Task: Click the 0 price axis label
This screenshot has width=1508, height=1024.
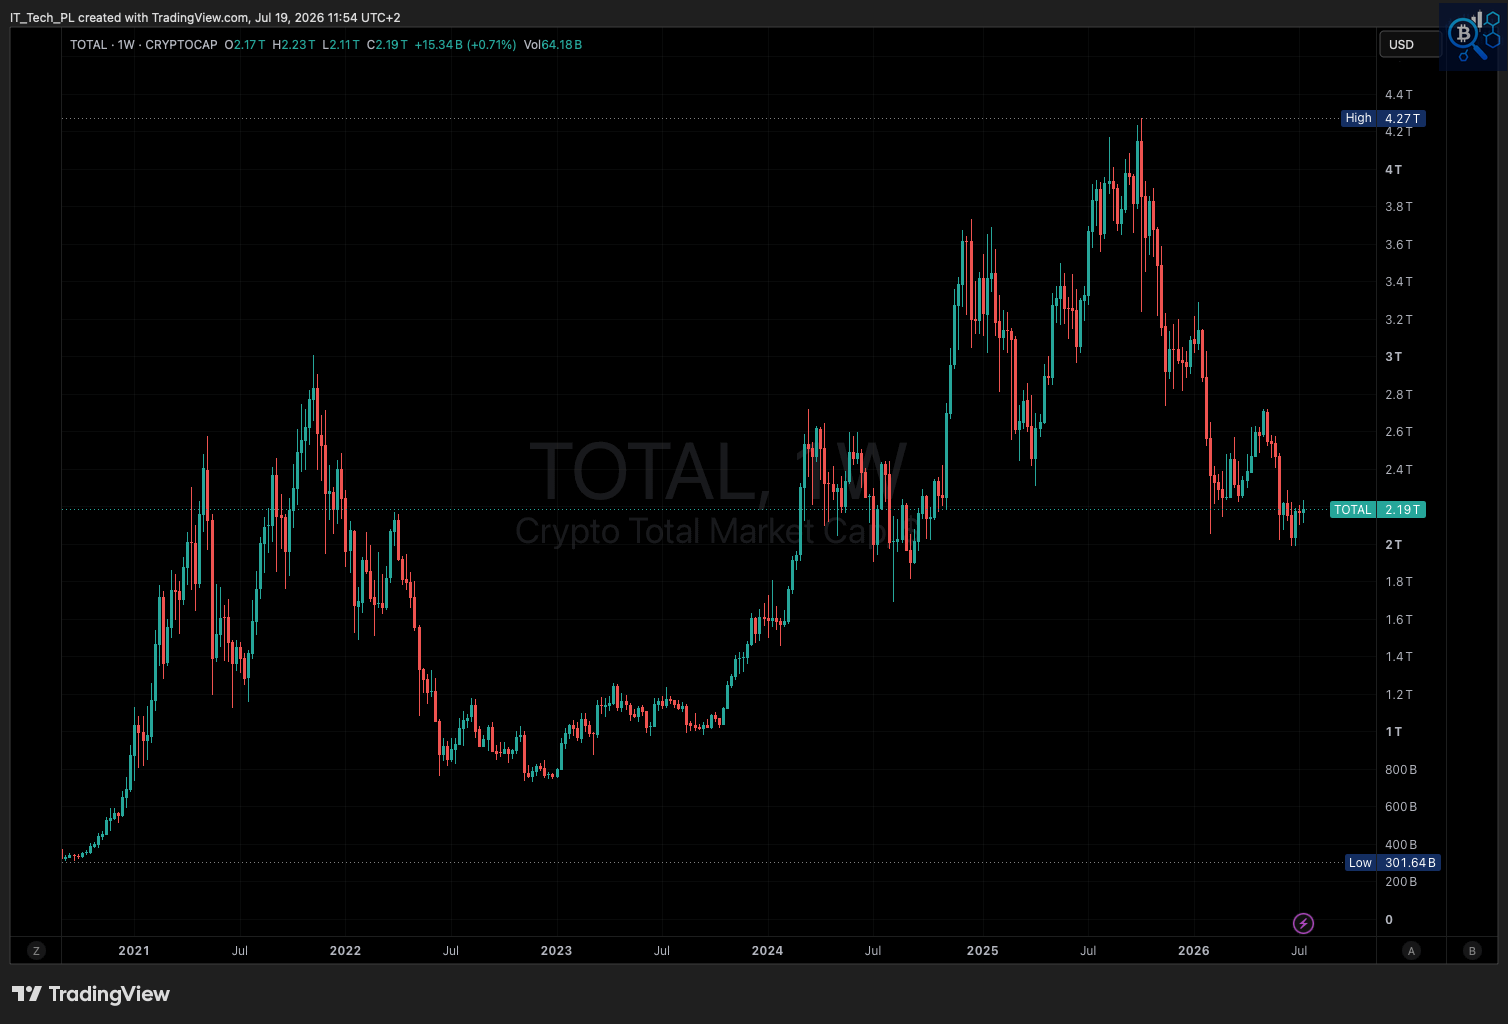Action: pos(1389,920)
